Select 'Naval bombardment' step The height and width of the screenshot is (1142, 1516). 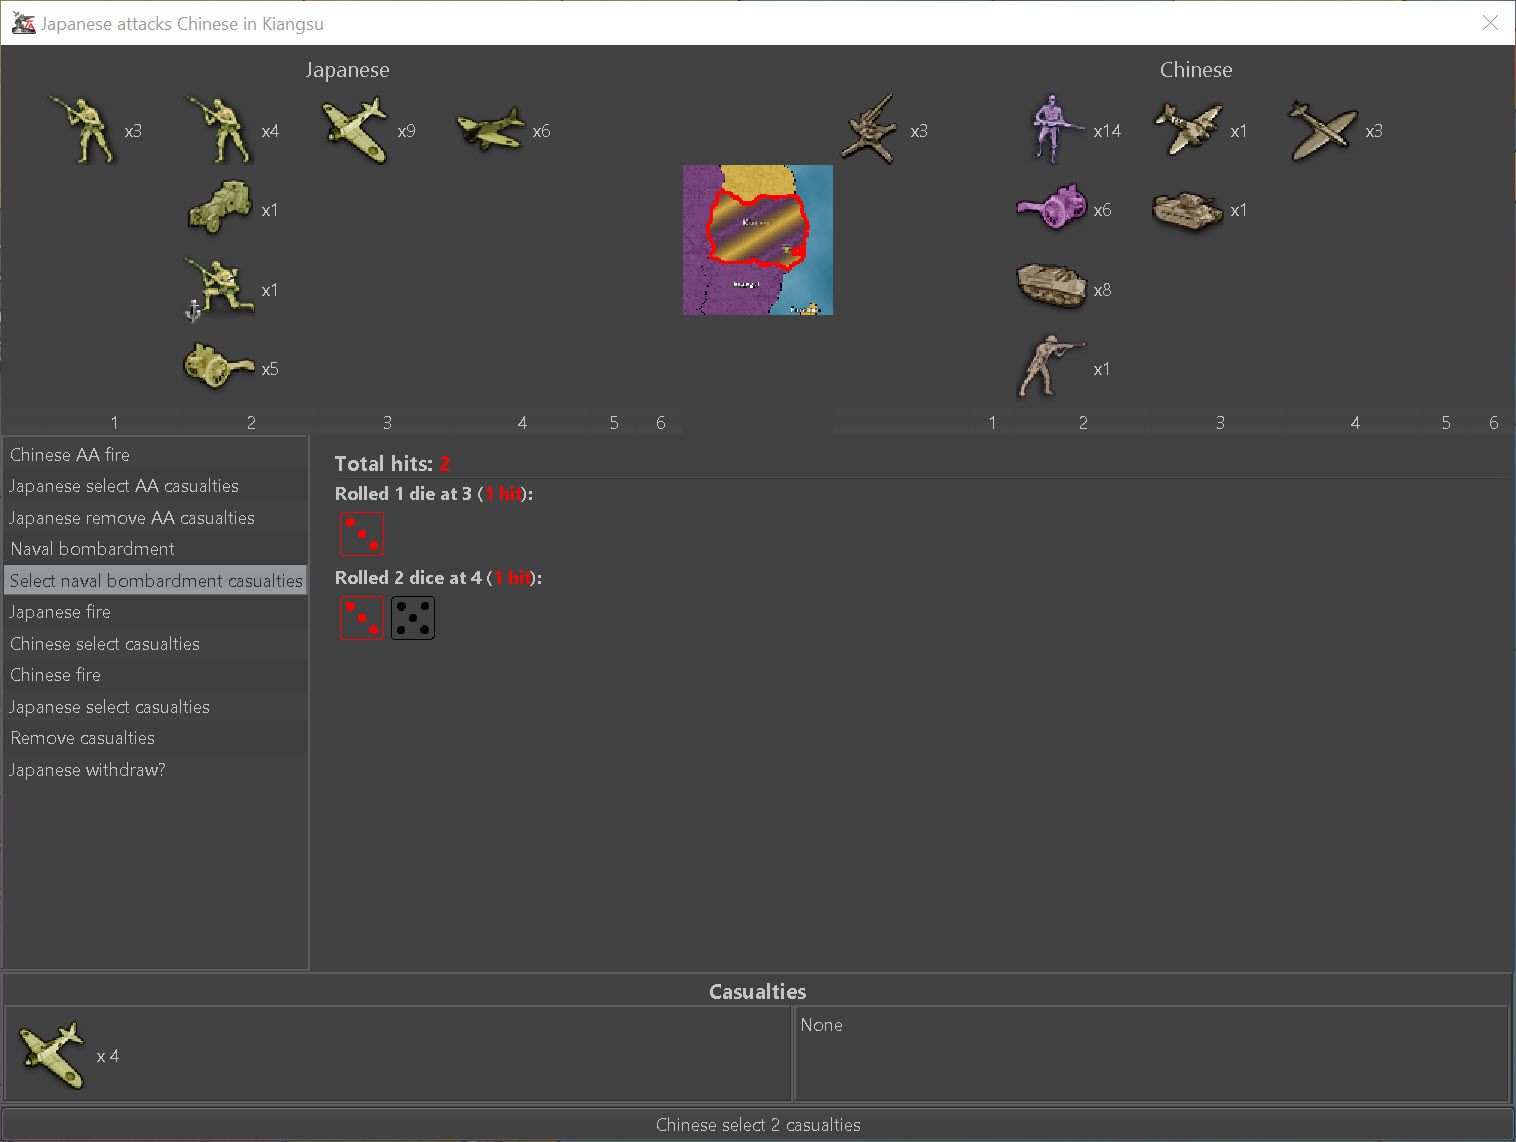(x=155, y=549)
